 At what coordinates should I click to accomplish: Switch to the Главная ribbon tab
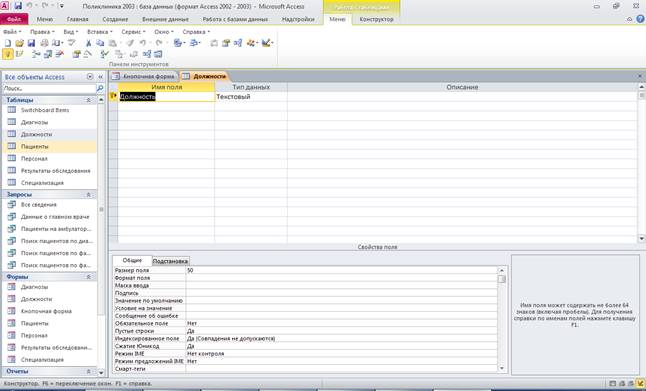77,19
